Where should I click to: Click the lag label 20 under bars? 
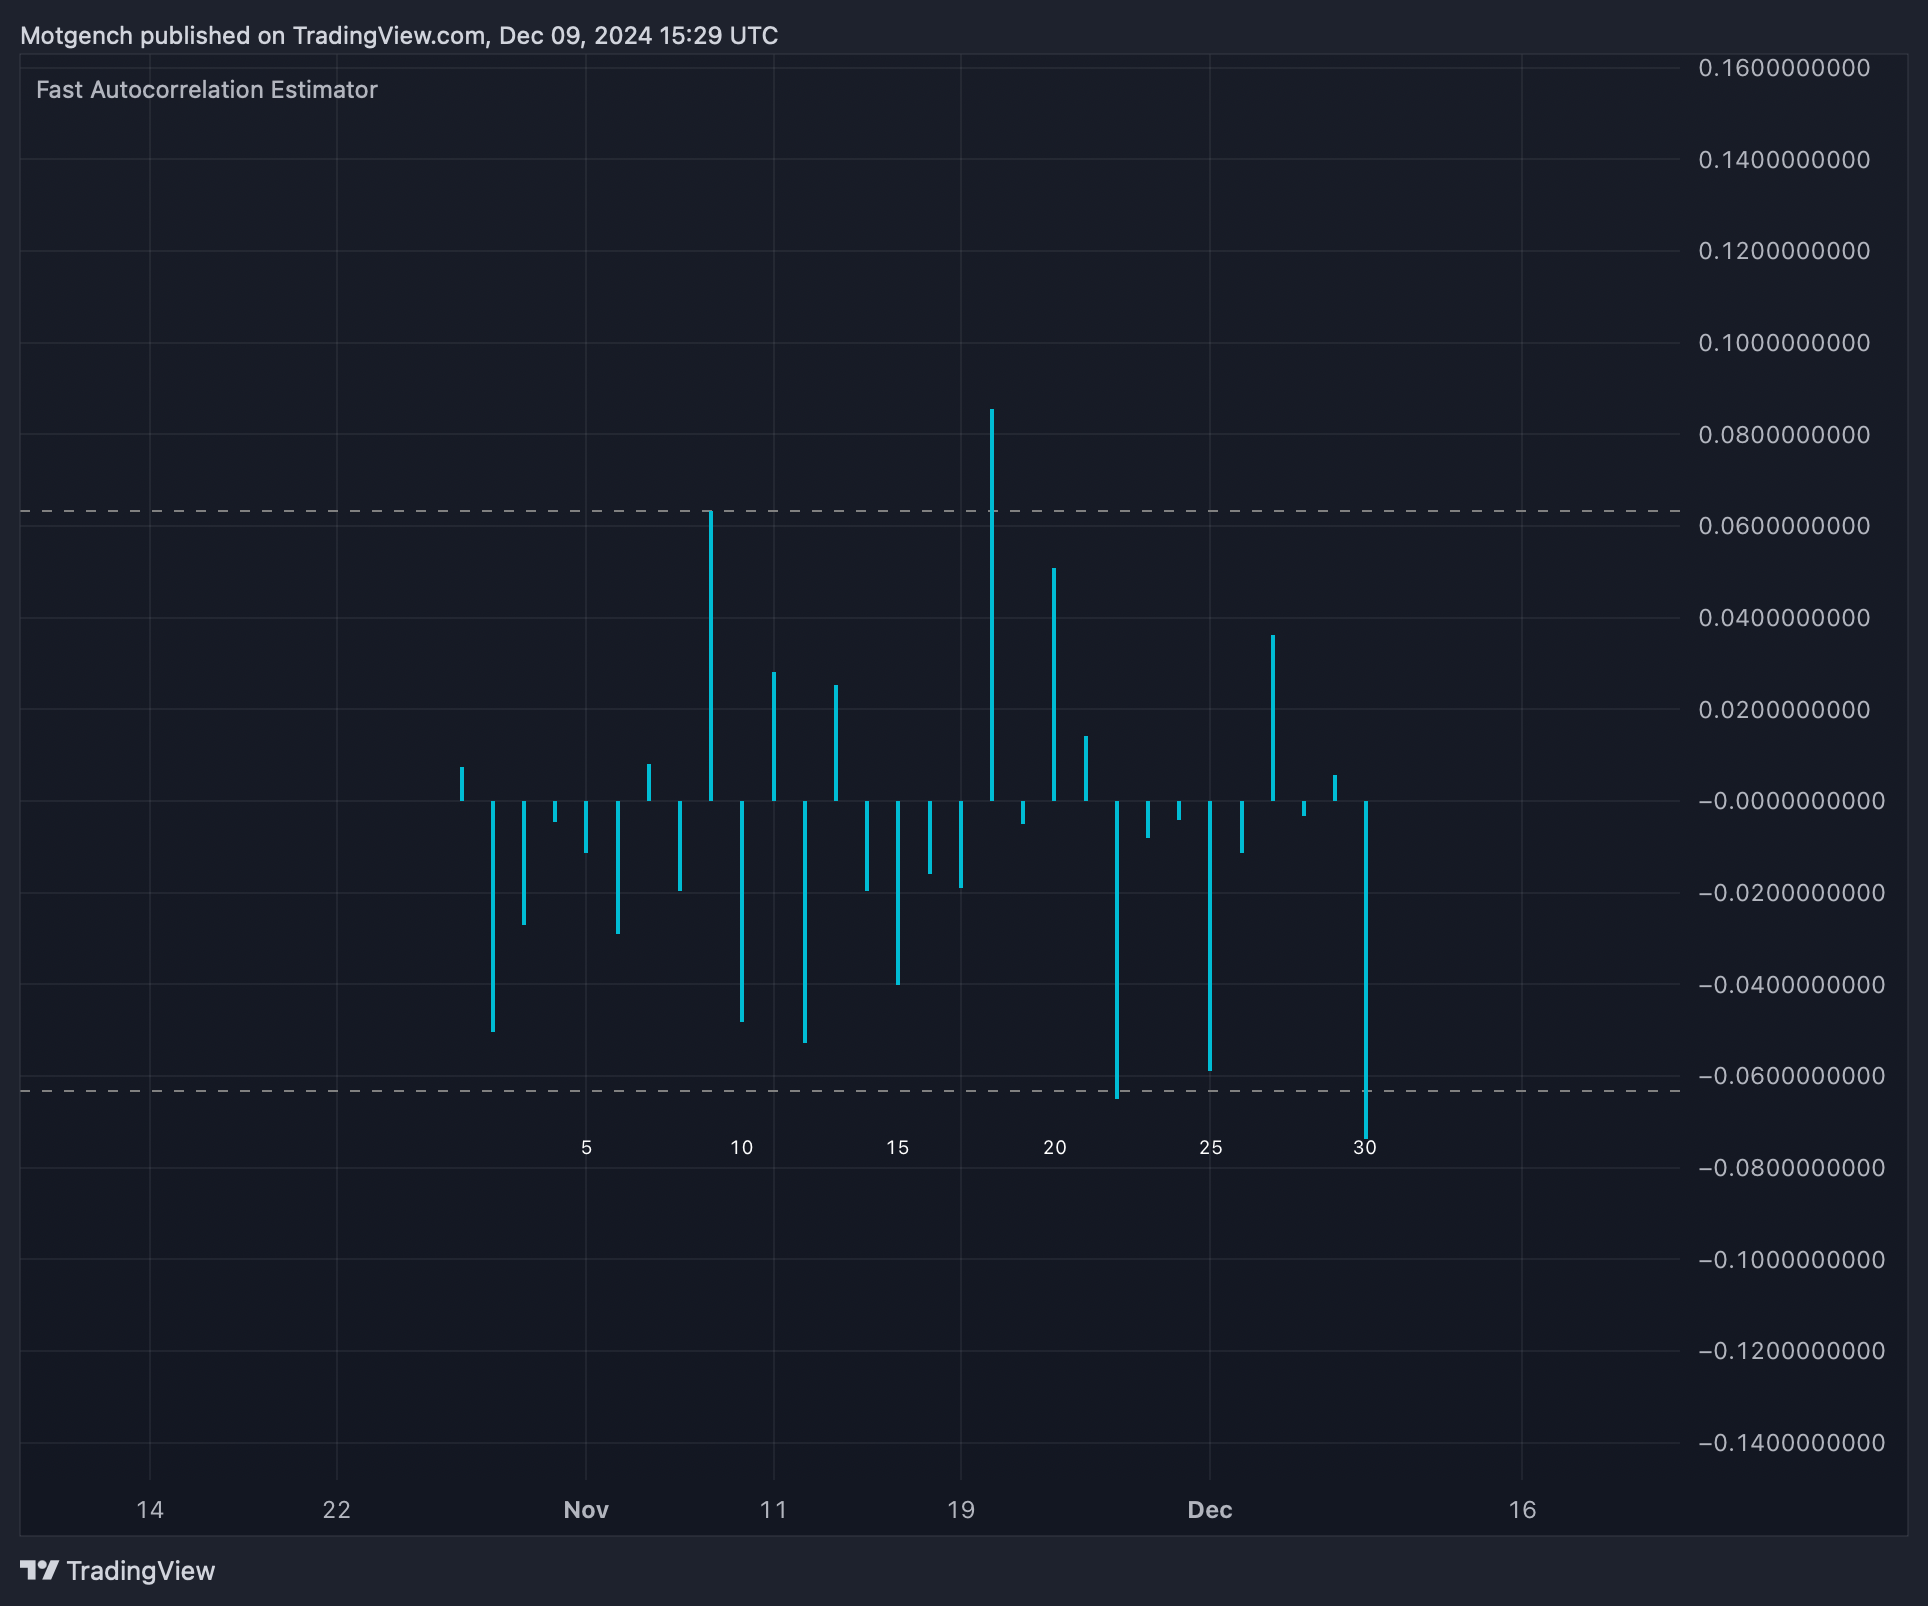pos(1055,1148)
